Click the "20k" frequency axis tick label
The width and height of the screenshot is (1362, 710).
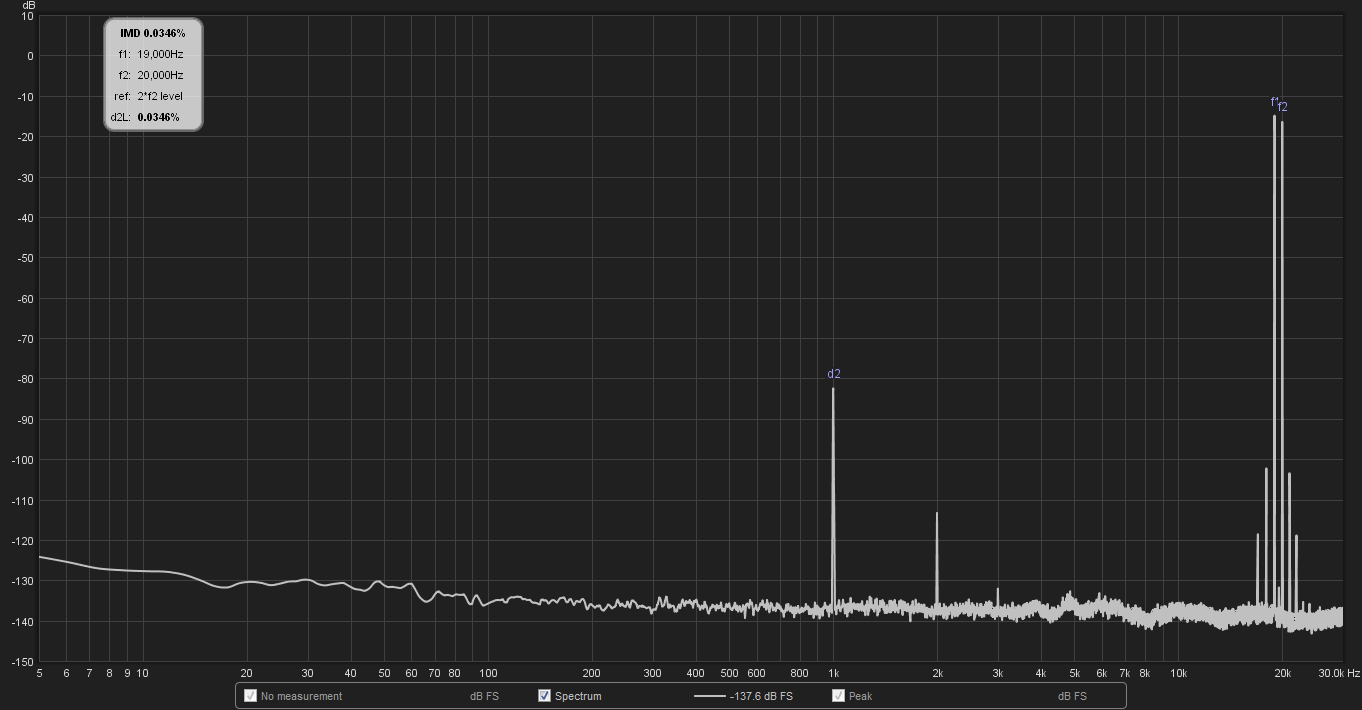[1282, 673]
